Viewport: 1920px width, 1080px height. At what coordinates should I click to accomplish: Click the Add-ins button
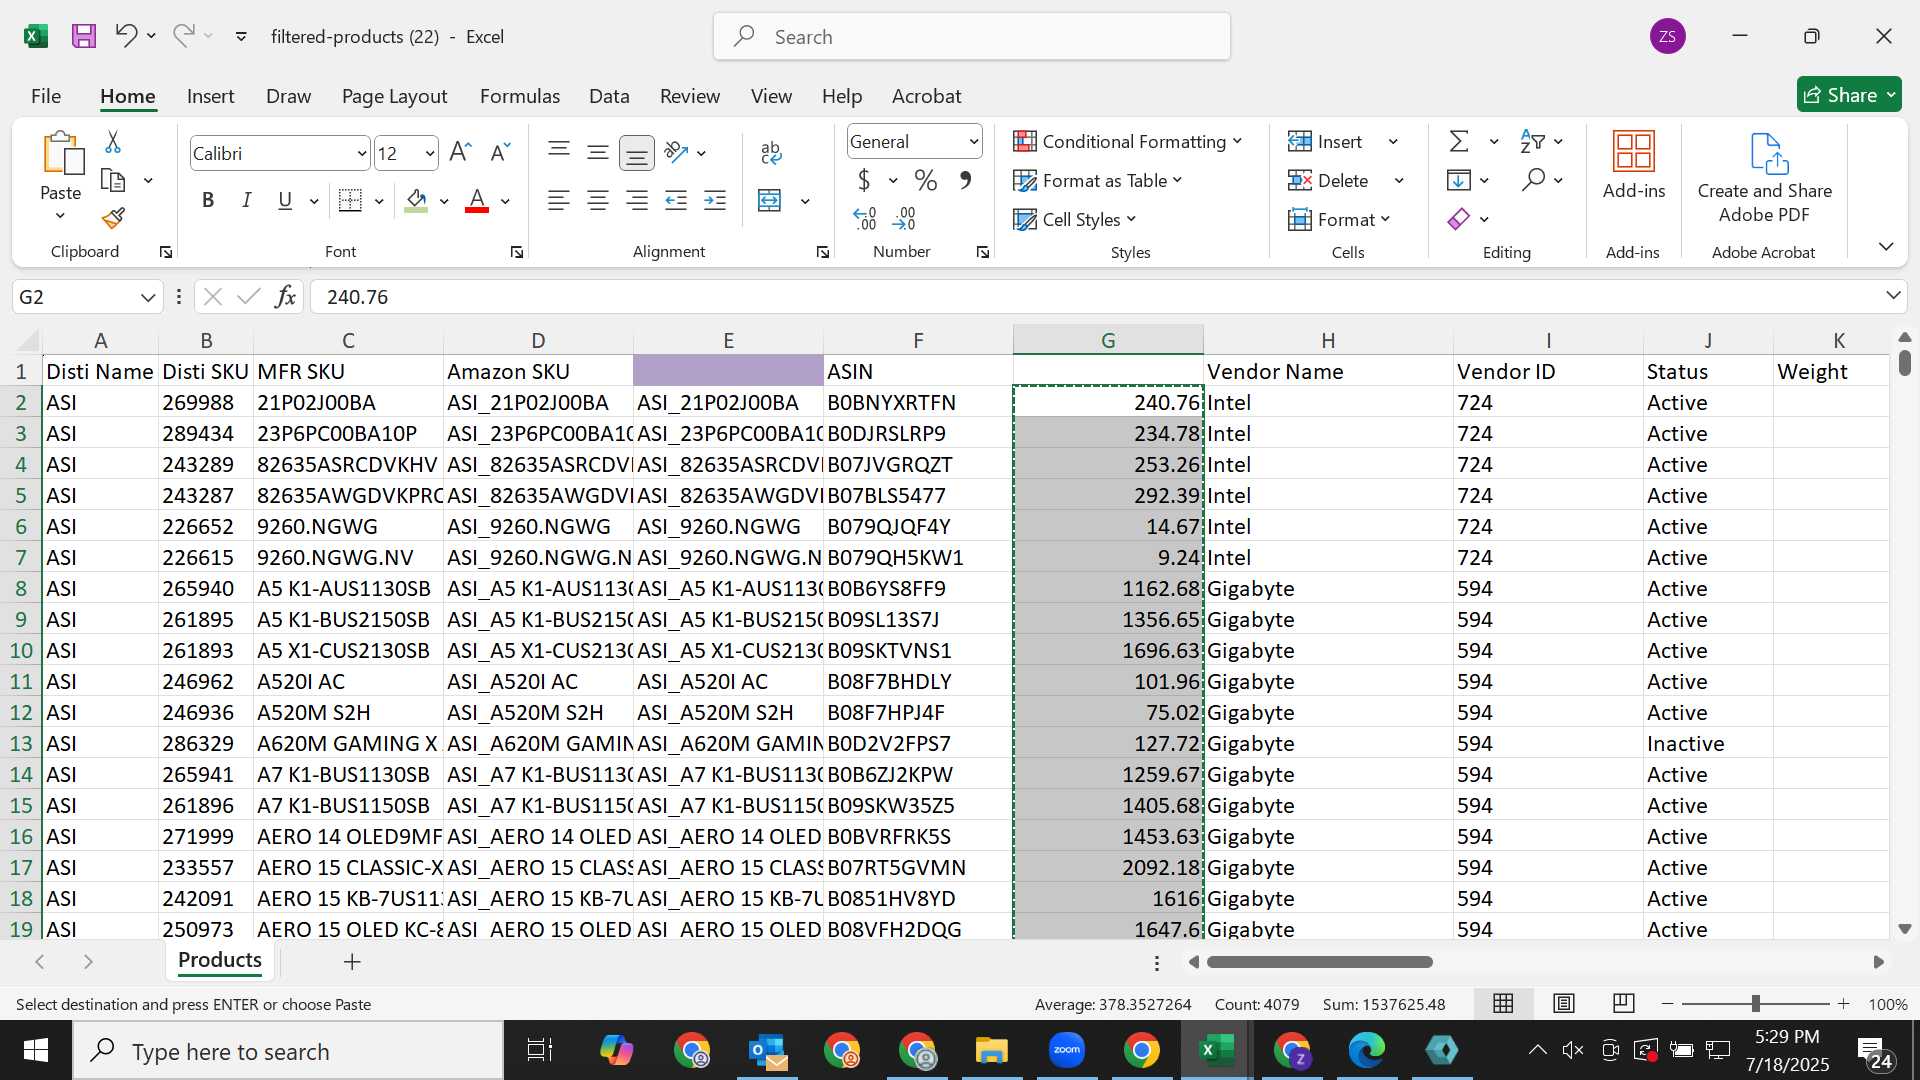pyautogui.click(x=1634, y=166)
